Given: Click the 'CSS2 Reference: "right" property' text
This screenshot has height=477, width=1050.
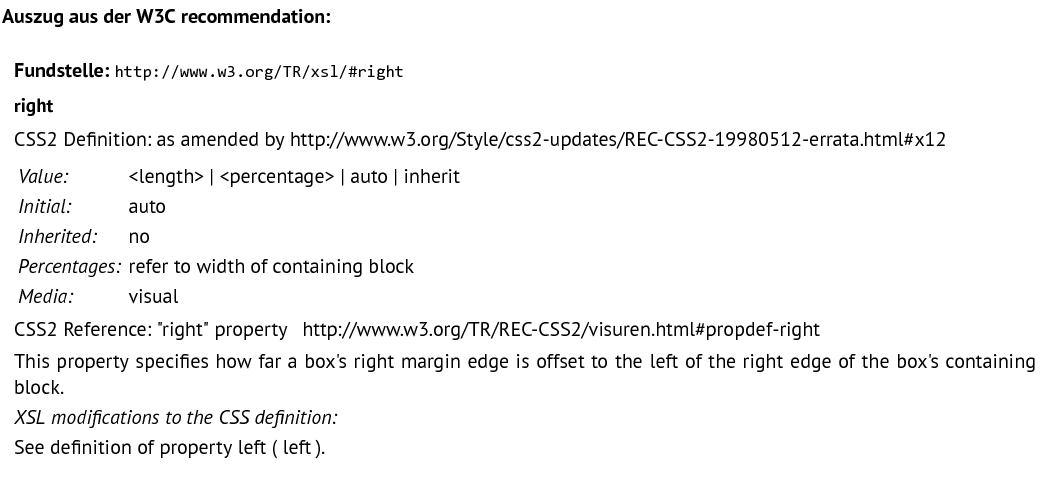Looking at the screenshot, I should click(151, 330).
